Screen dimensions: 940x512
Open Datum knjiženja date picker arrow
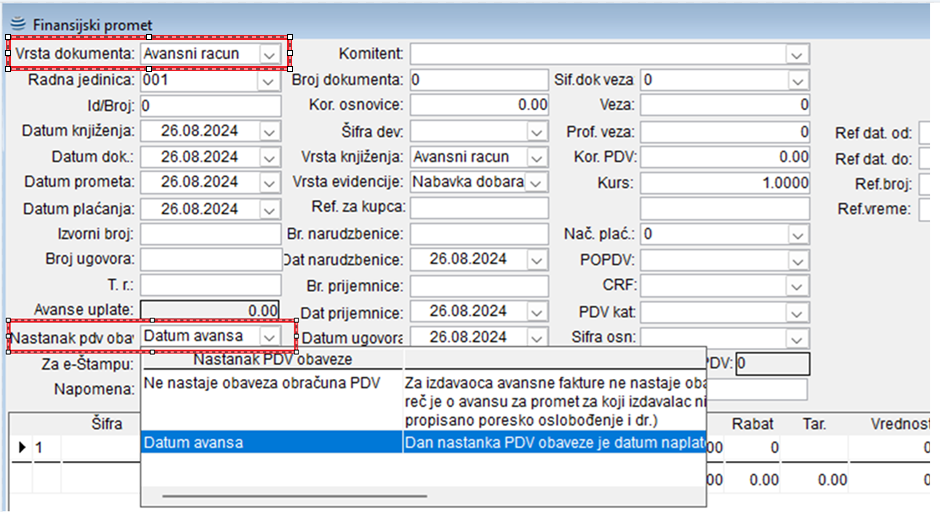pyautogui.click(x=269, y=131)
